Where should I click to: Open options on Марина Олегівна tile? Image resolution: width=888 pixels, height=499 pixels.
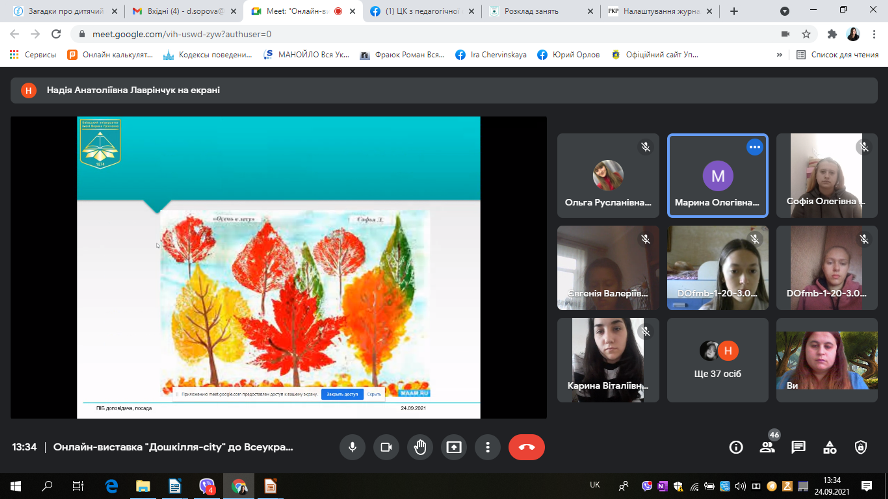tap(754, 147)
